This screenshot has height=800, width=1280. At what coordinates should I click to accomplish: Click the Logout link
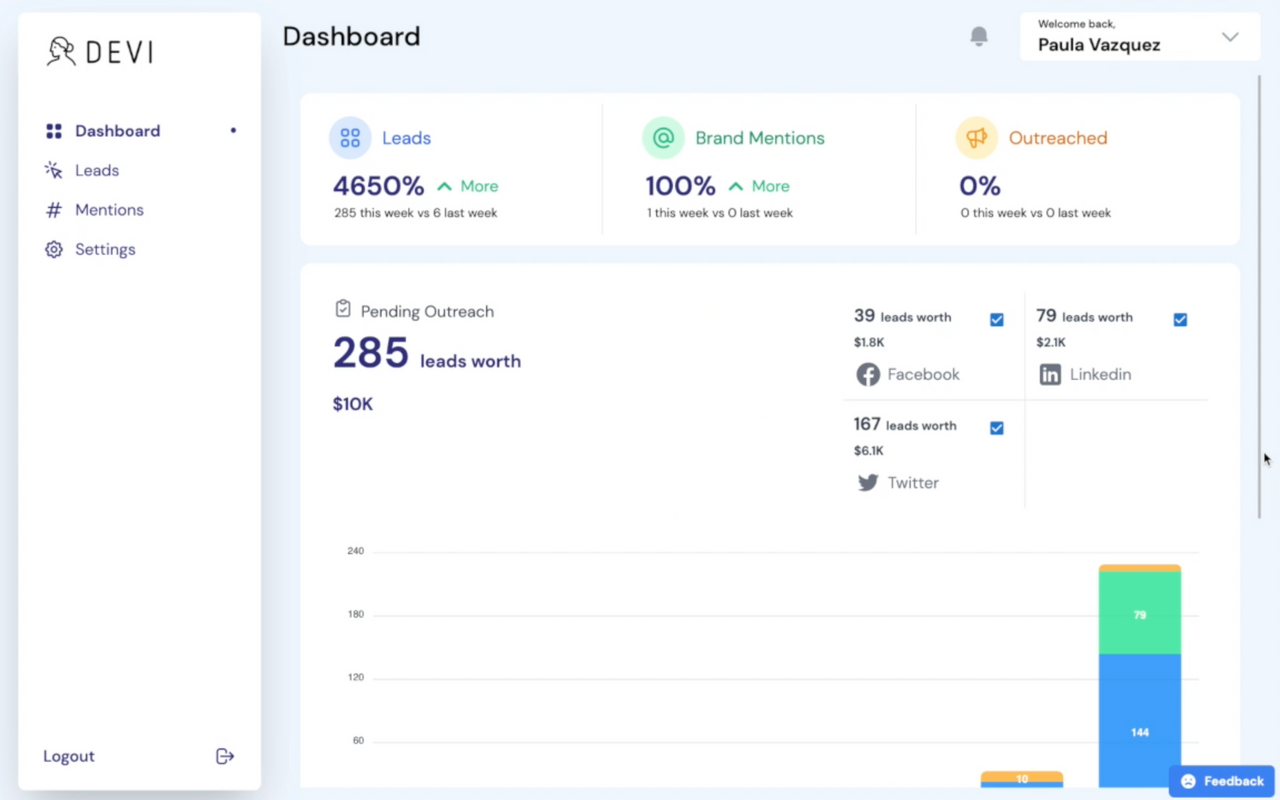[x=69, y=756]
